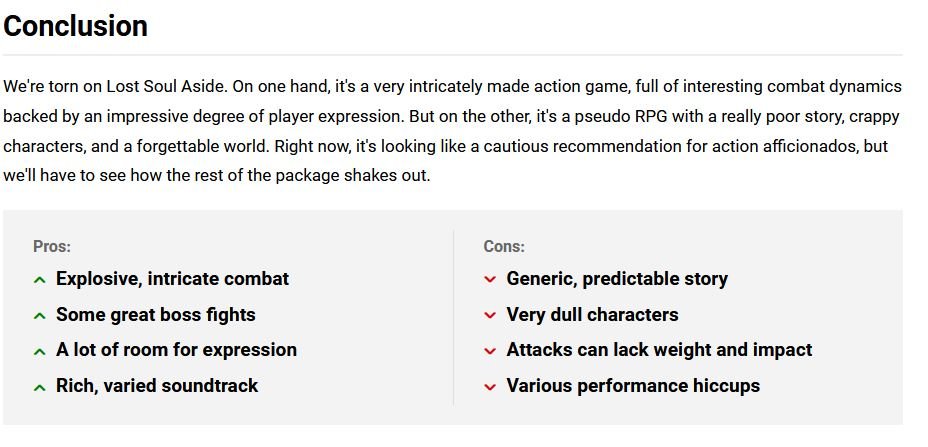Select the Rich, varied soundtrack text
Viewport: 928px width, 447px height.
tap(157, 385)
